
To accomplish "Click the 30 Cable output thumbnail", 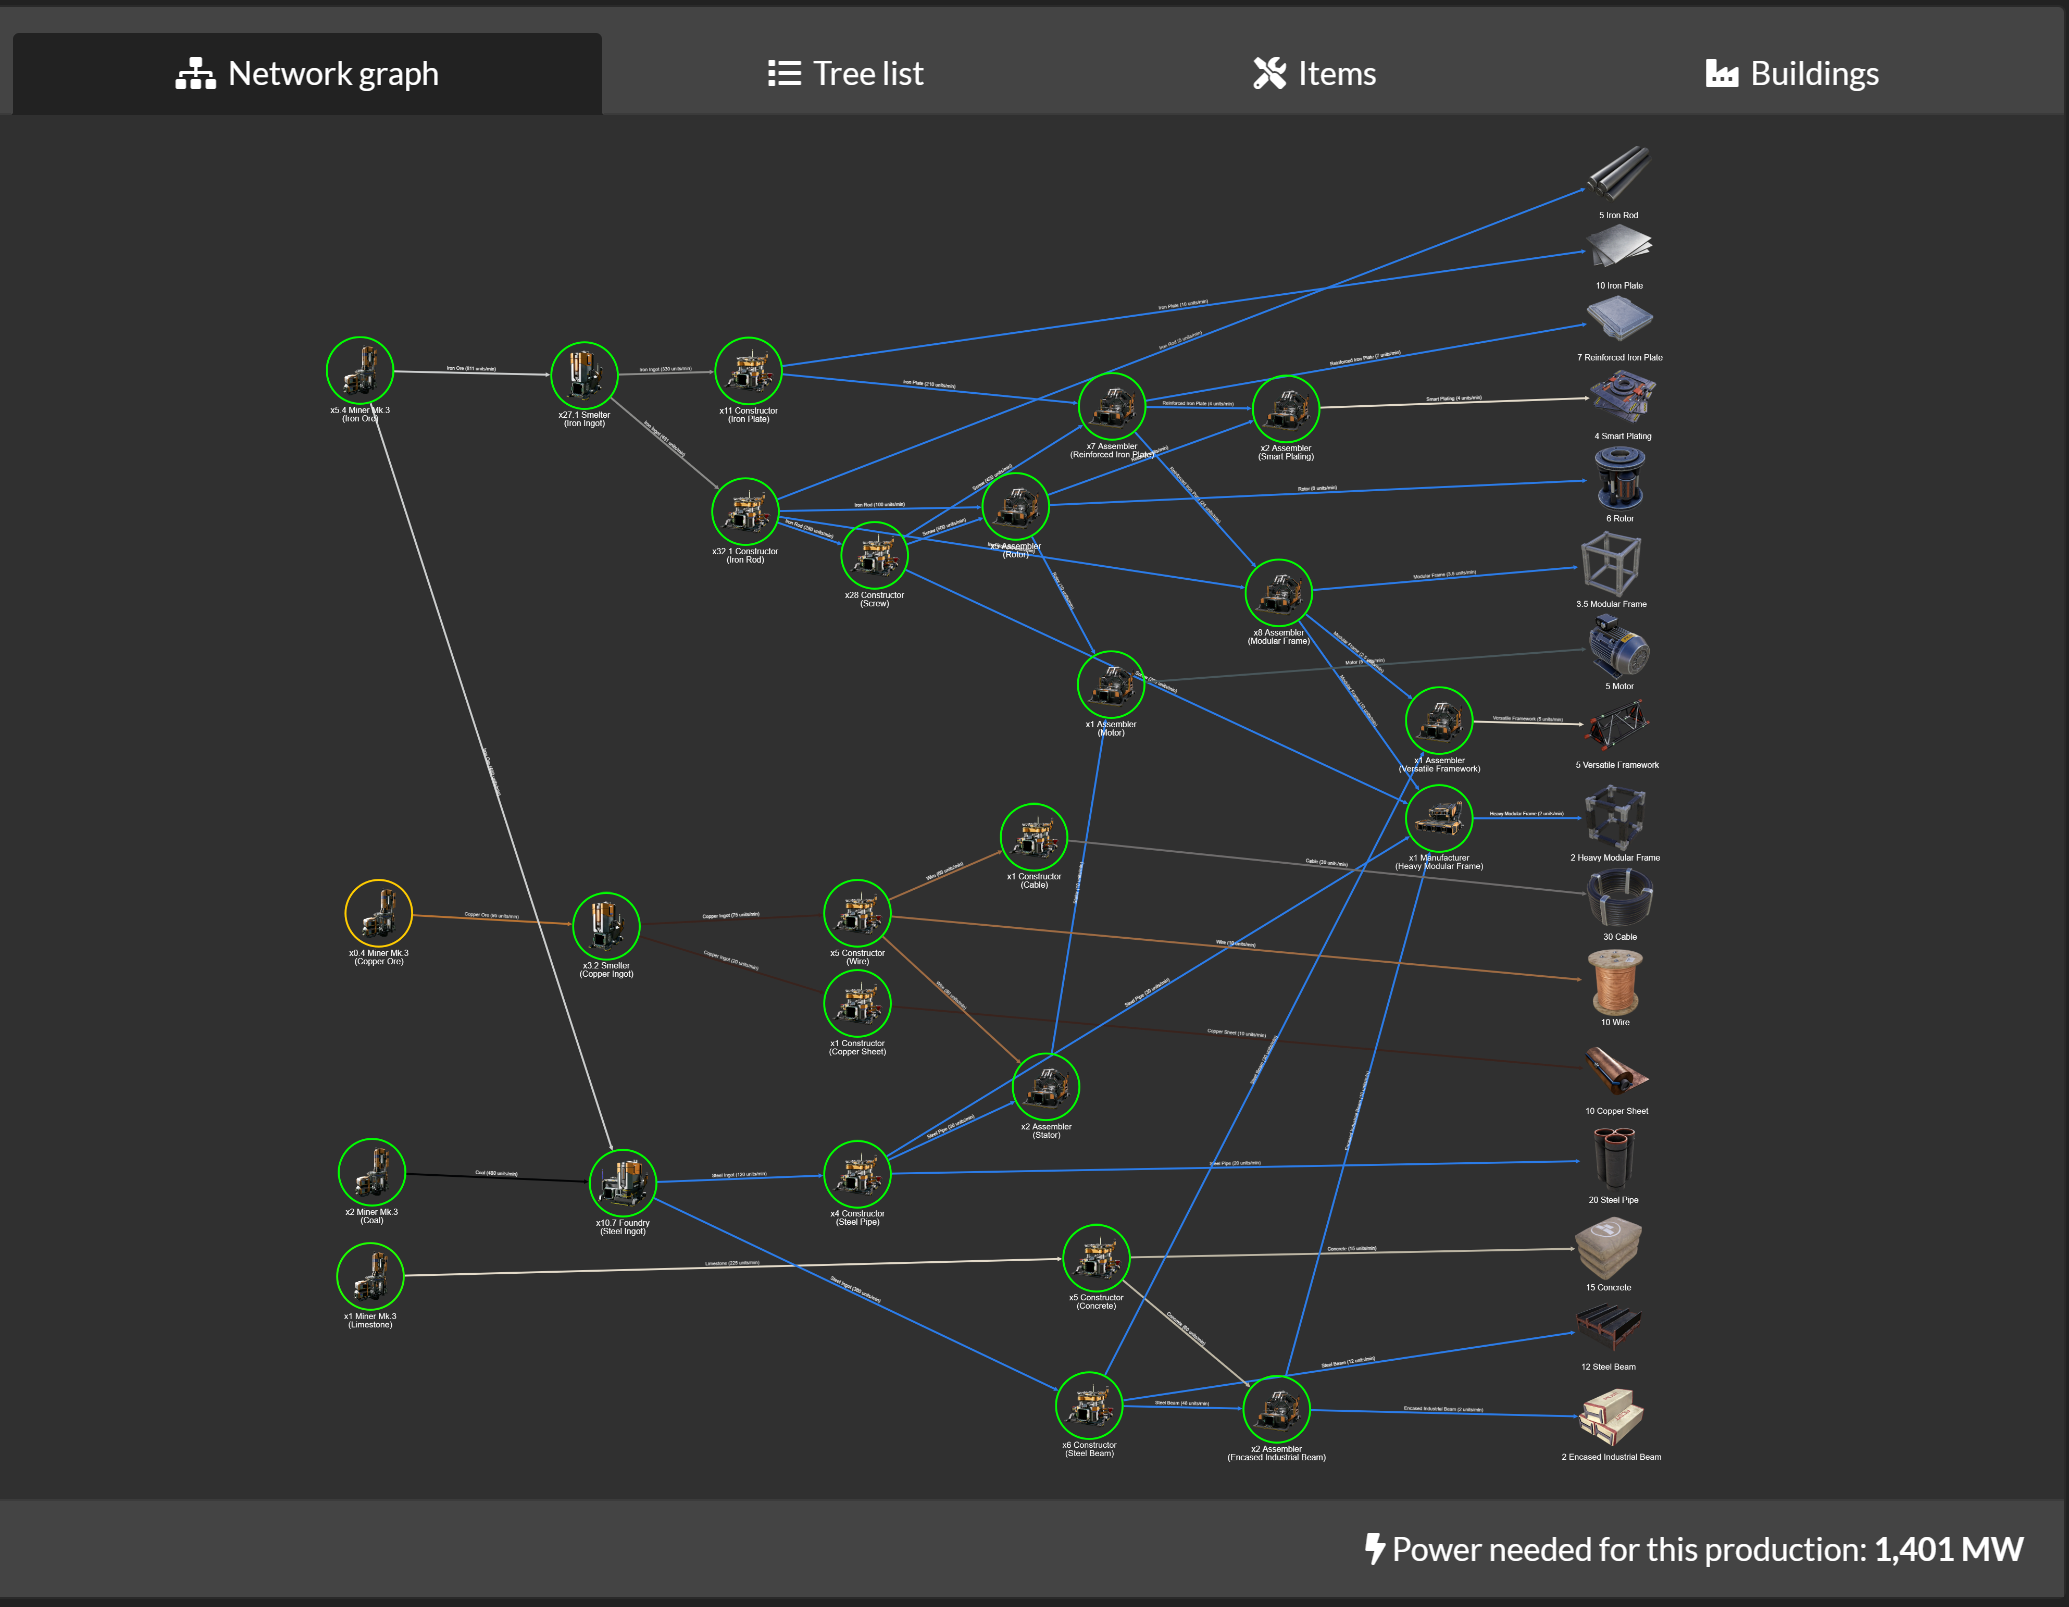I will [1621, 897].
